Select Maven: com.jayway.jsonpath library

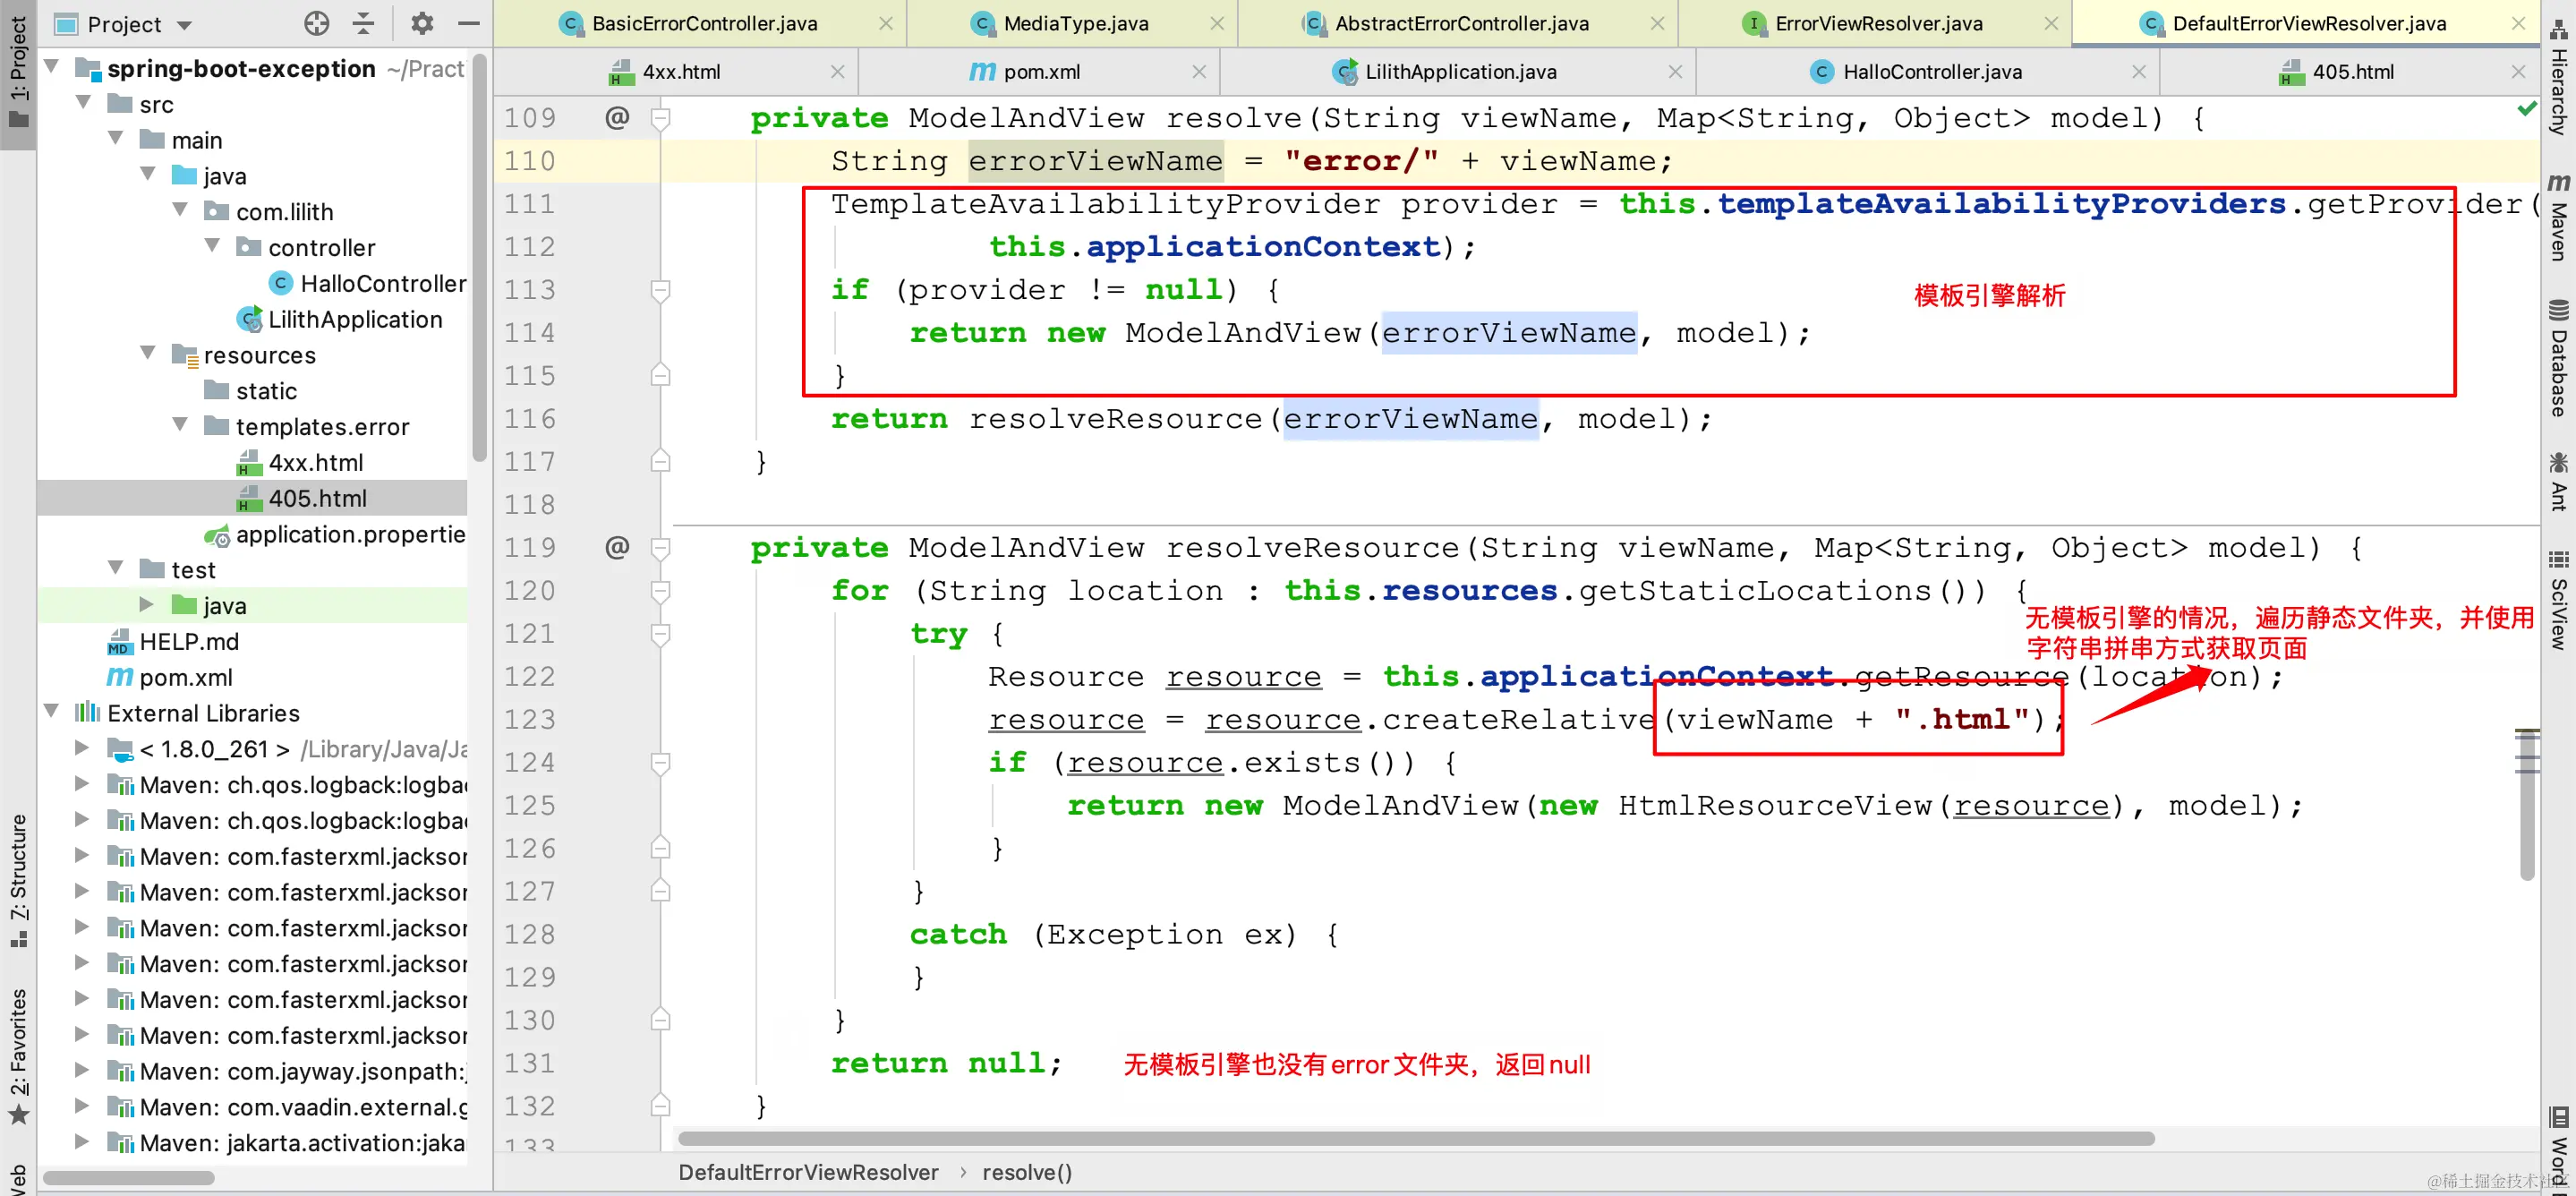point(287,1071)
